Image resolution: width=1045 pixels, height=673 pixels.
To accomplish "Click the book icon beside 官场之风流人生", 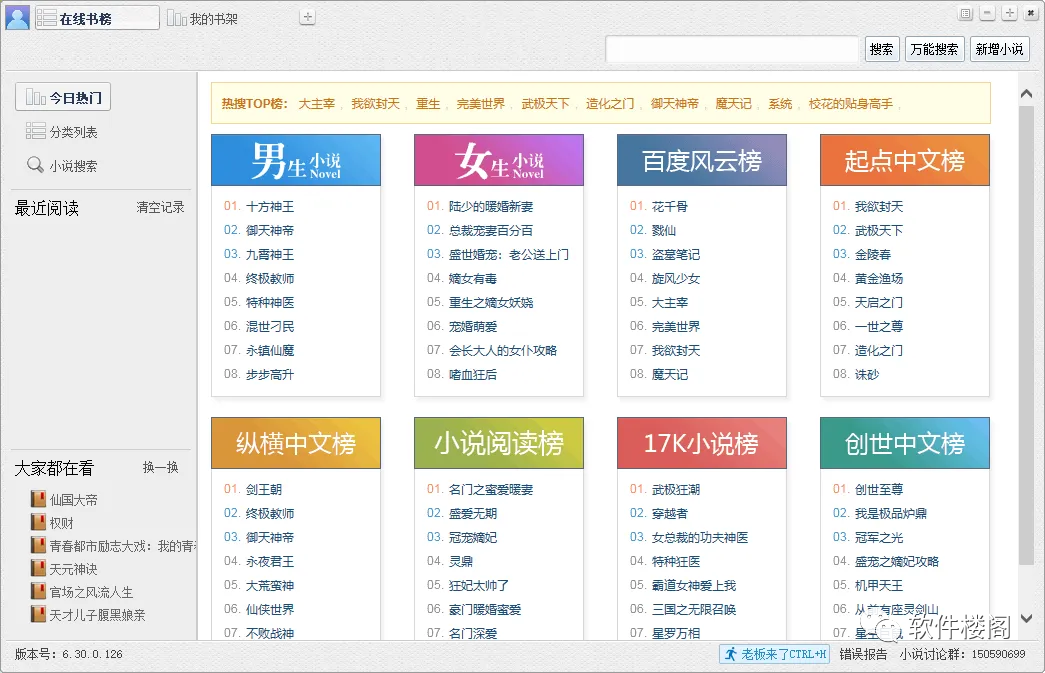I will 38,591.
